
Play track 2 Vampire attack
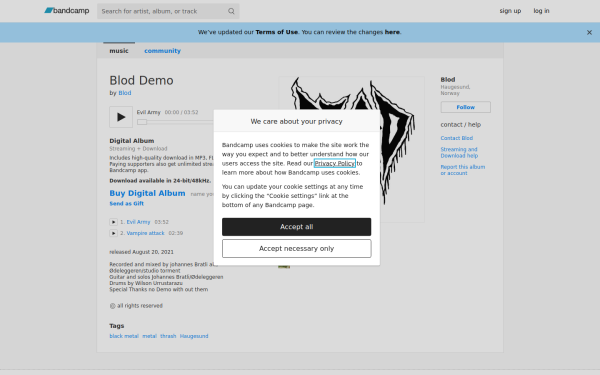click(x=113, y=233)
